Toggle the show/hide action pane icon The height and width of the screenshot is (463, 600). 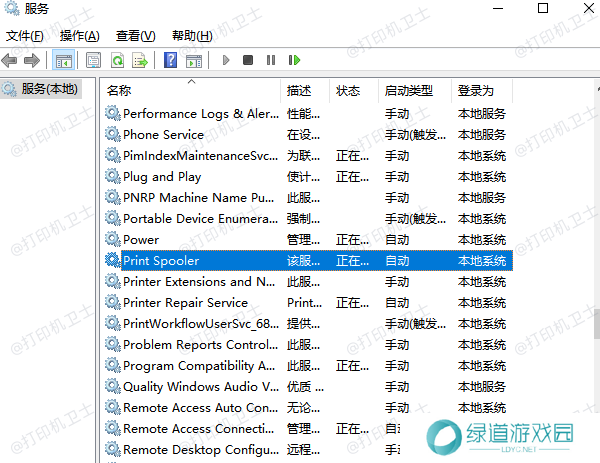pyautogui.click(x=194, y=60)
